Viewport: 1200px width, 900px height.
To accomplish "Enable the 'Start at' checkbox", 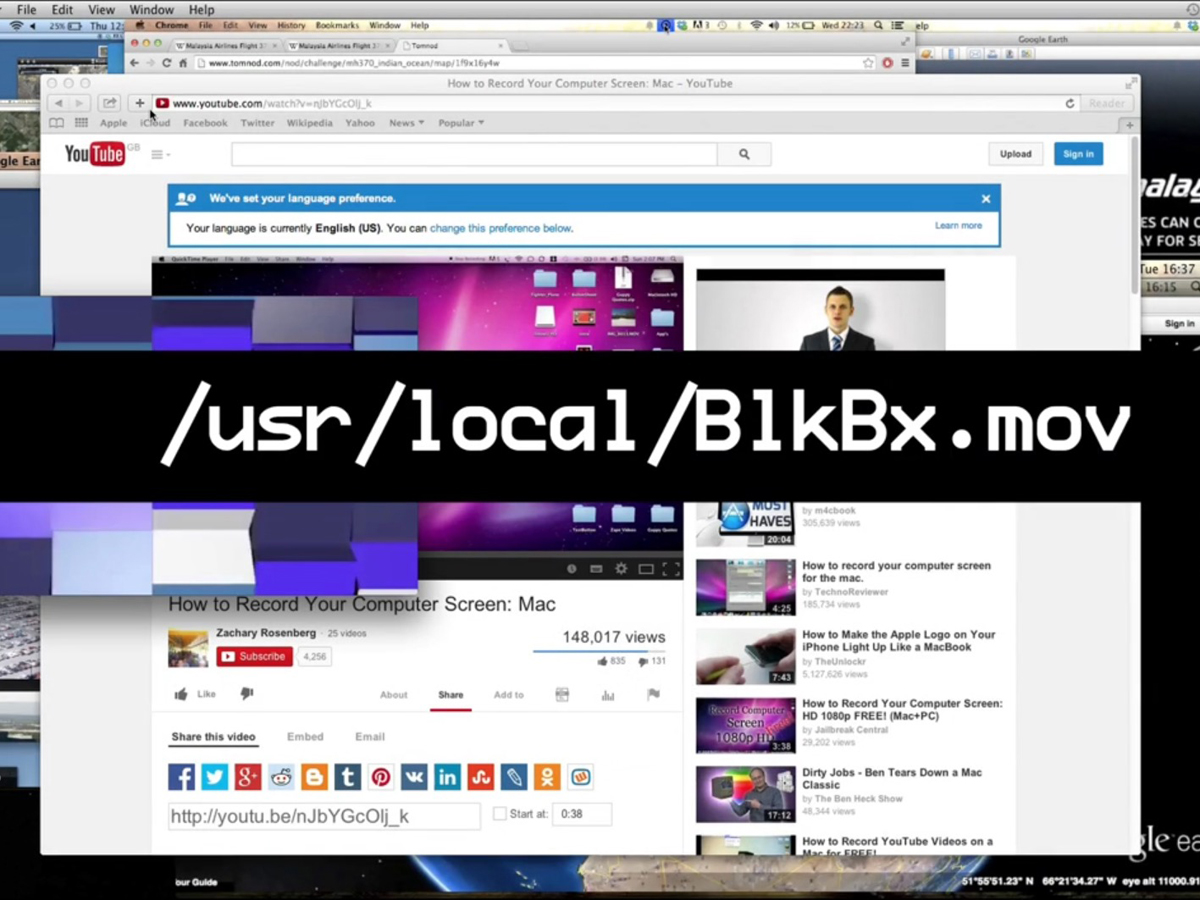I will click(x=500, y=814).
